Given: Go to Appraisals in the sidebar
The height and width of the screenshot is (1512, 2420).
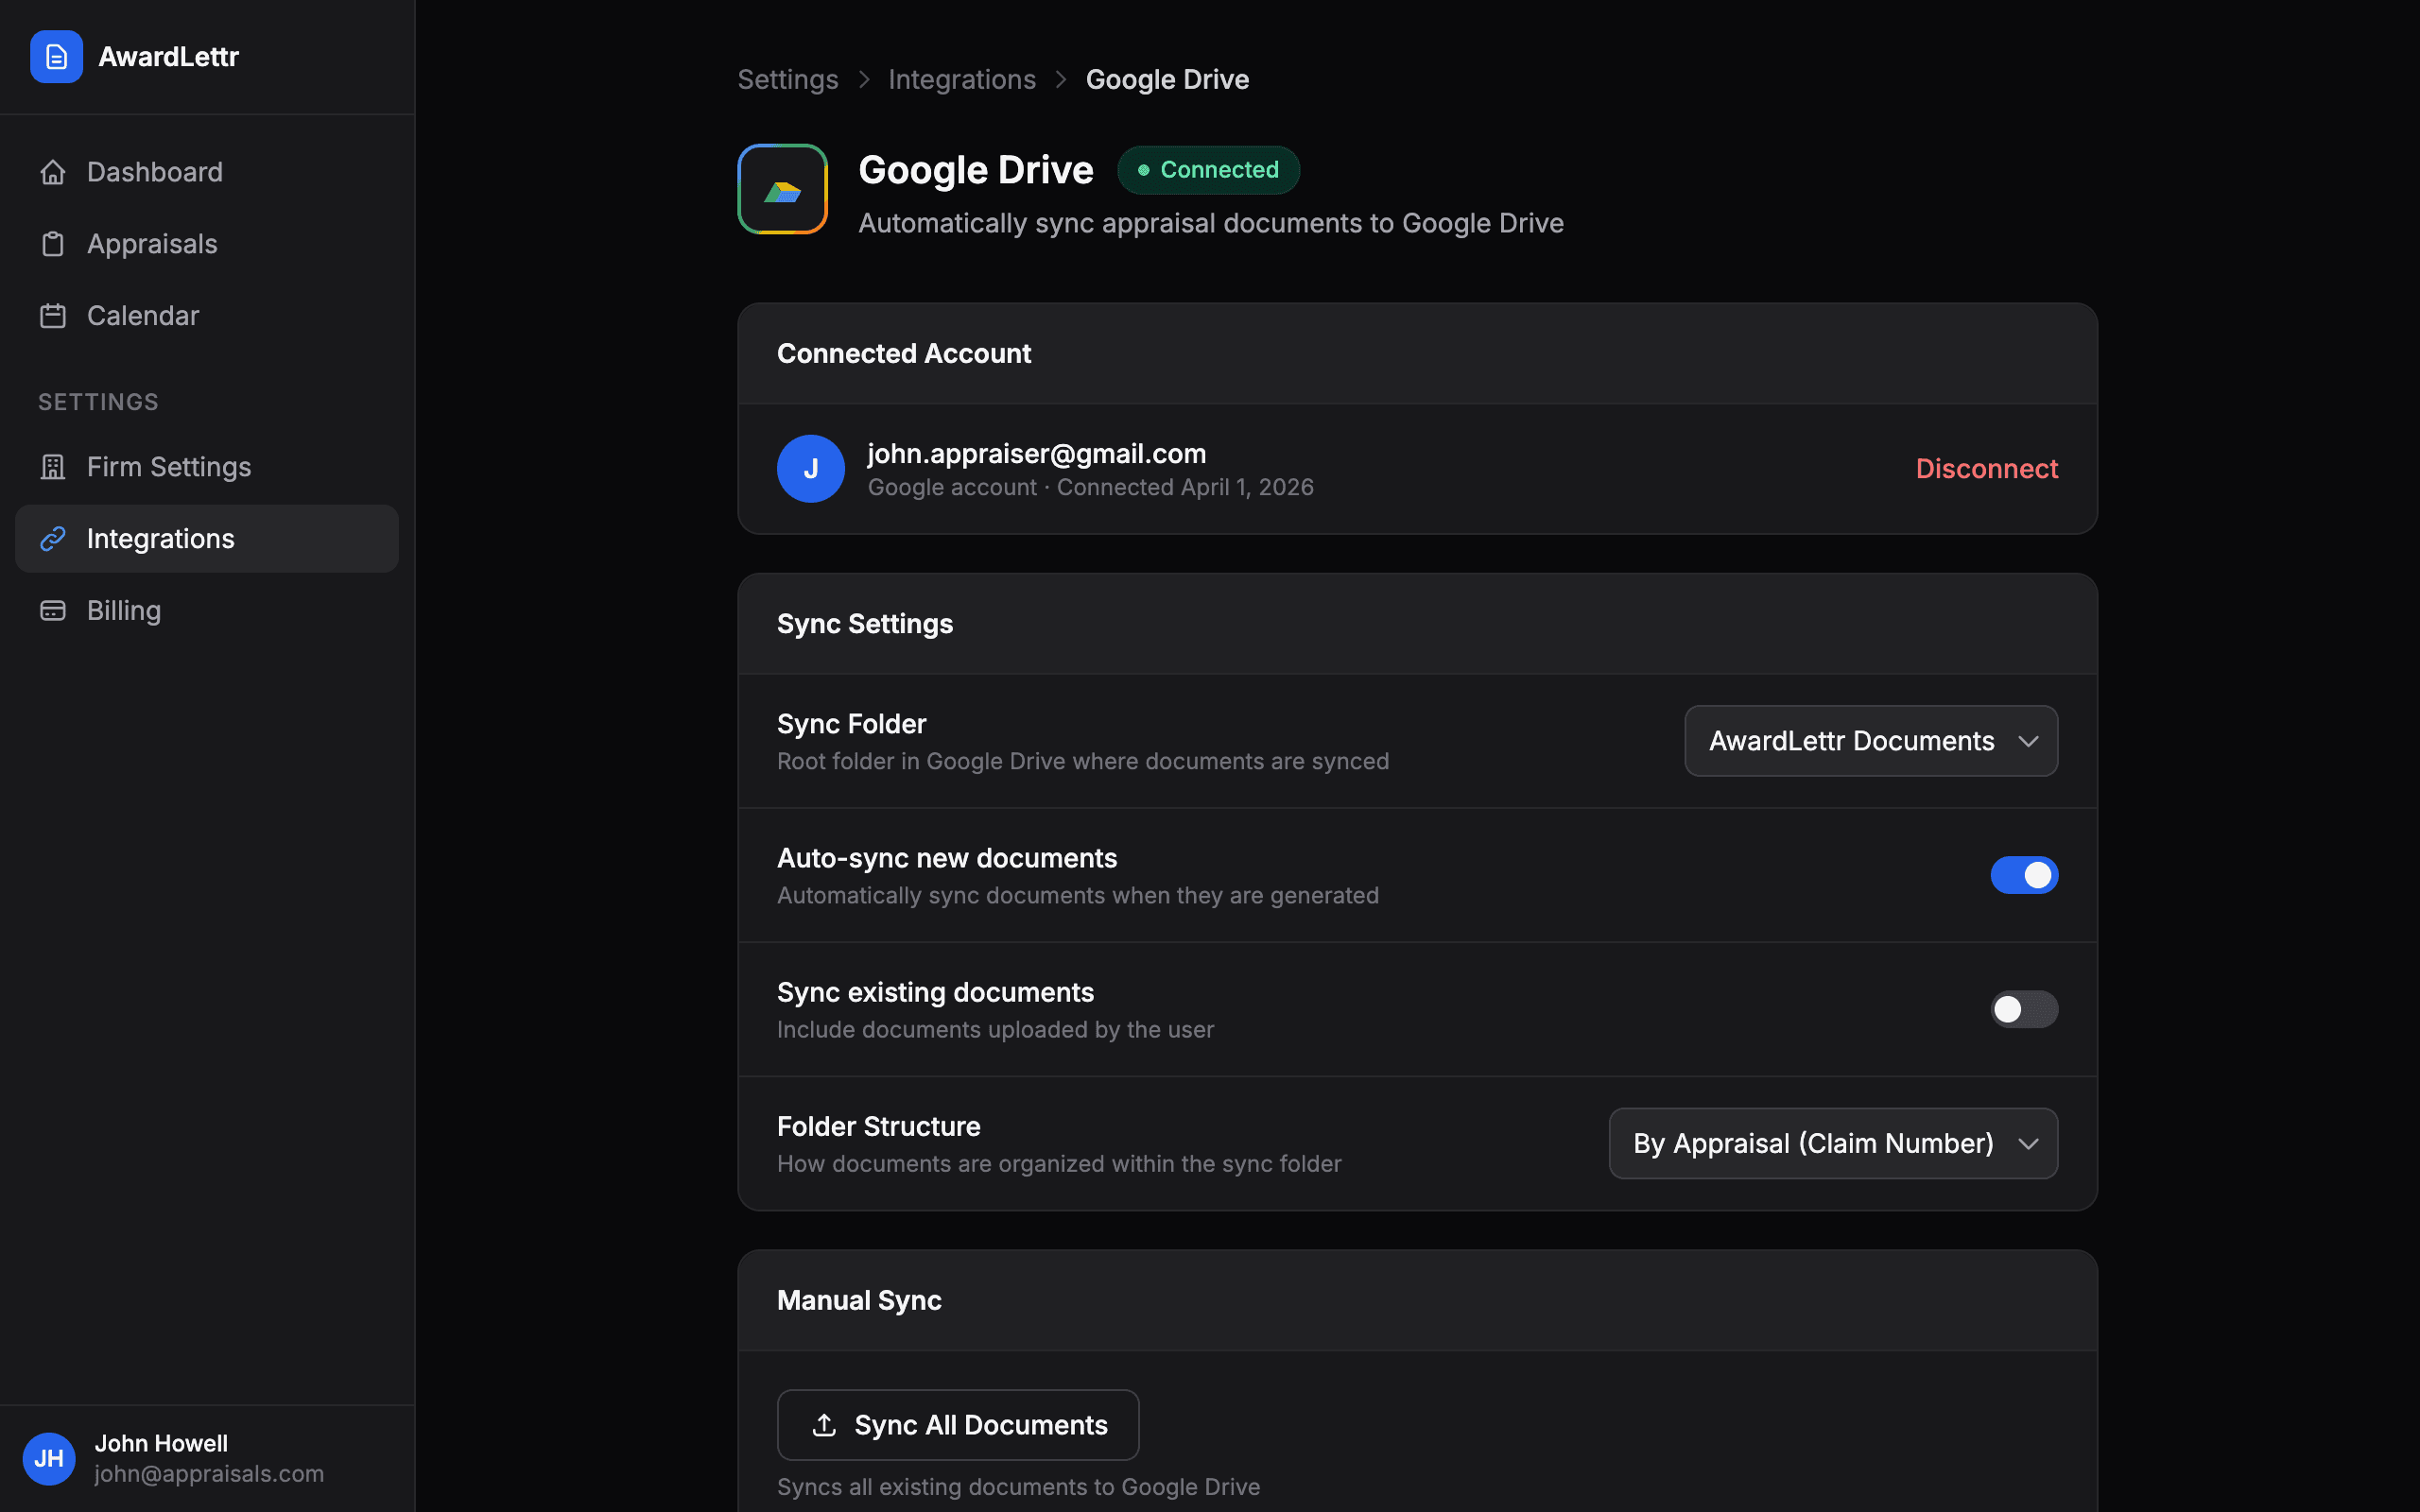Looking at the screenshot, I should pyautogui.click(x=207, y=244).
